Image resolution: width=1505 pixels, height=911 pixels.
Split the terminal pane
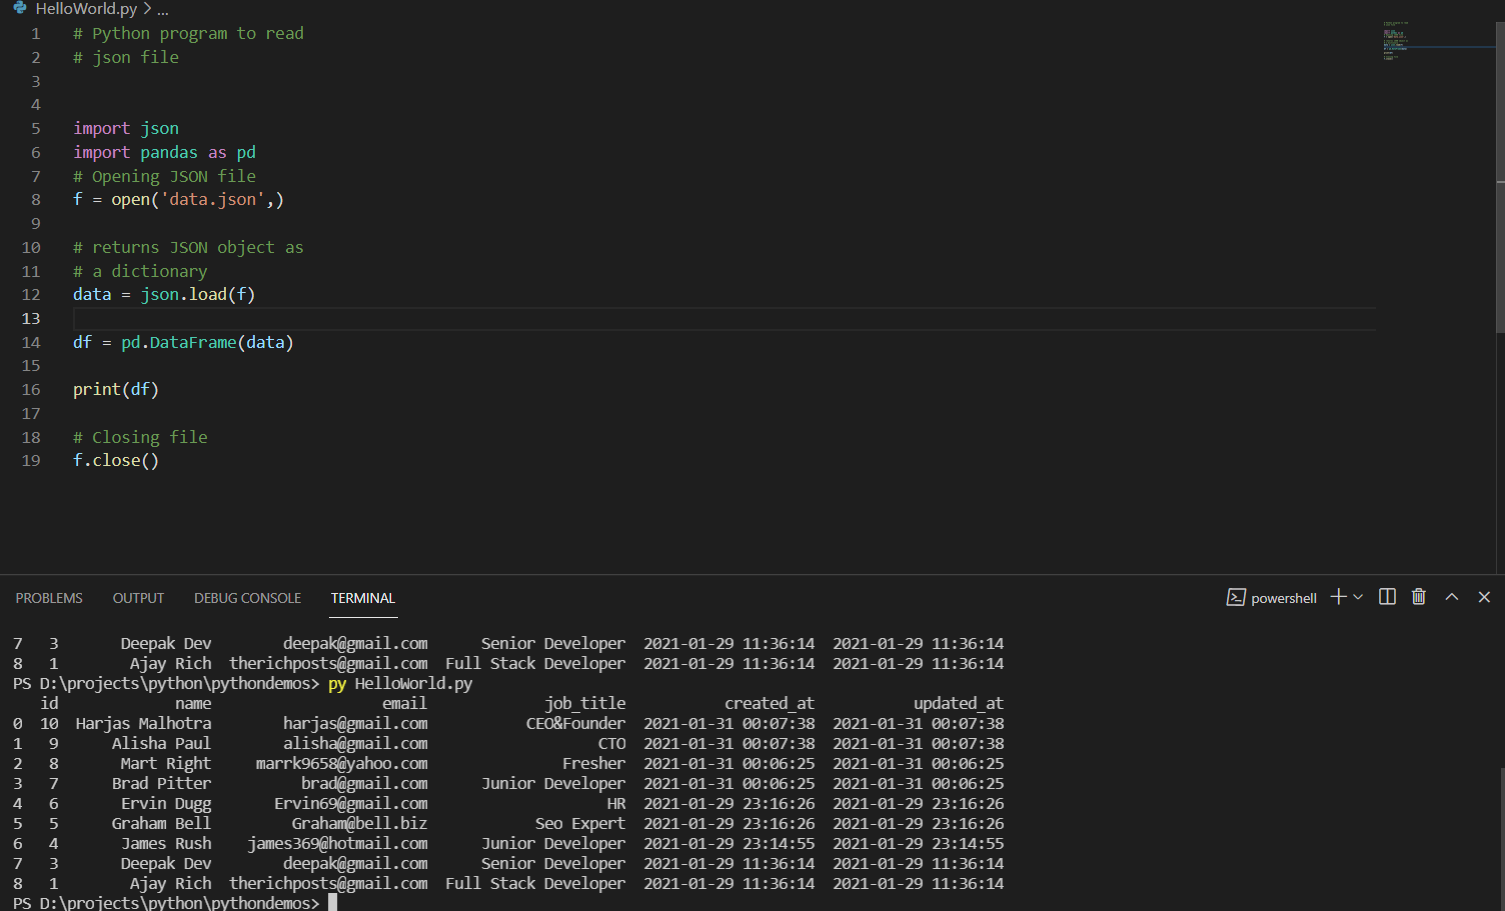(1387, 597)
